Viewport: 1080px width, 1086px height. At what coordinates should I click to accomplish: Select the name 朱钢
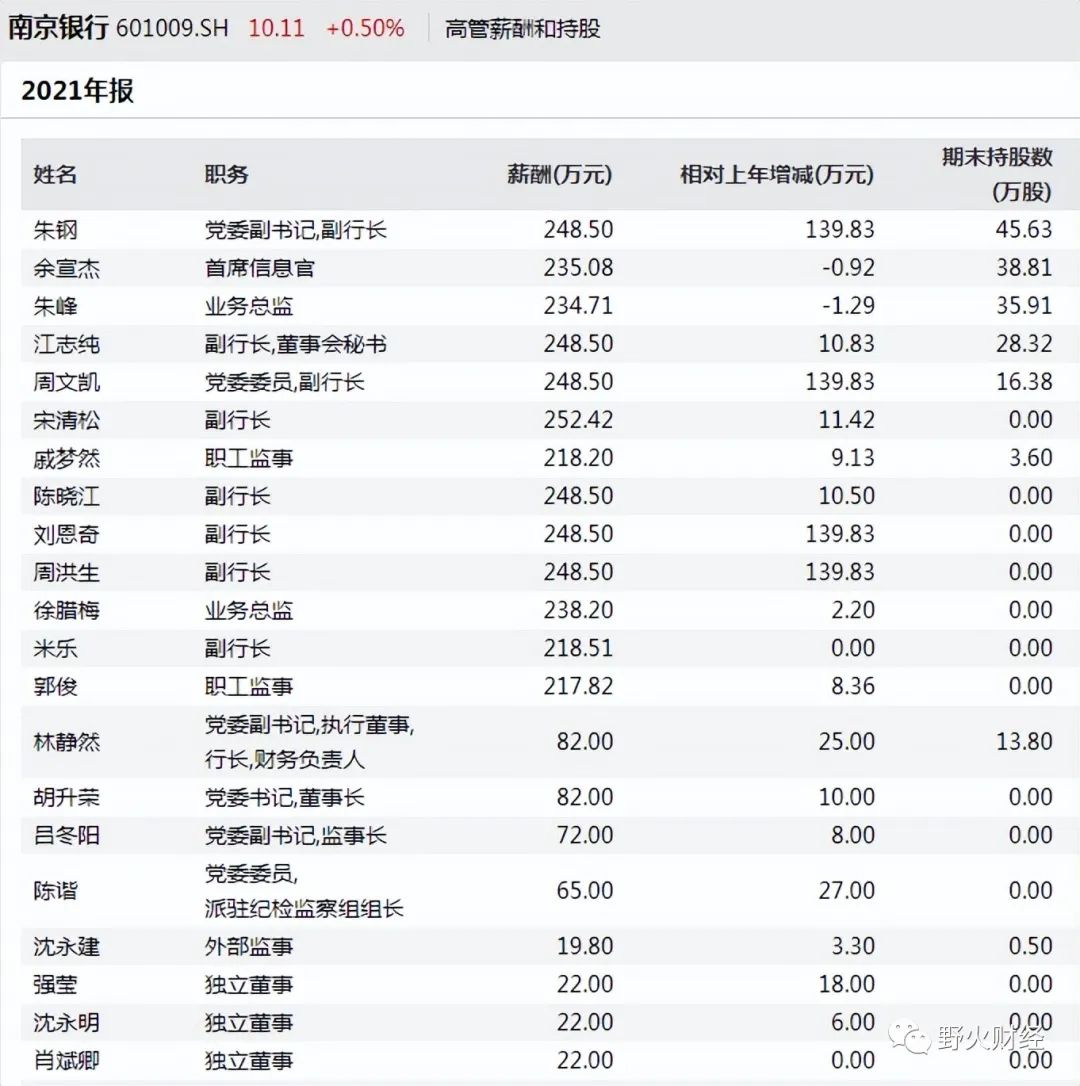click(x=55, y=230)
